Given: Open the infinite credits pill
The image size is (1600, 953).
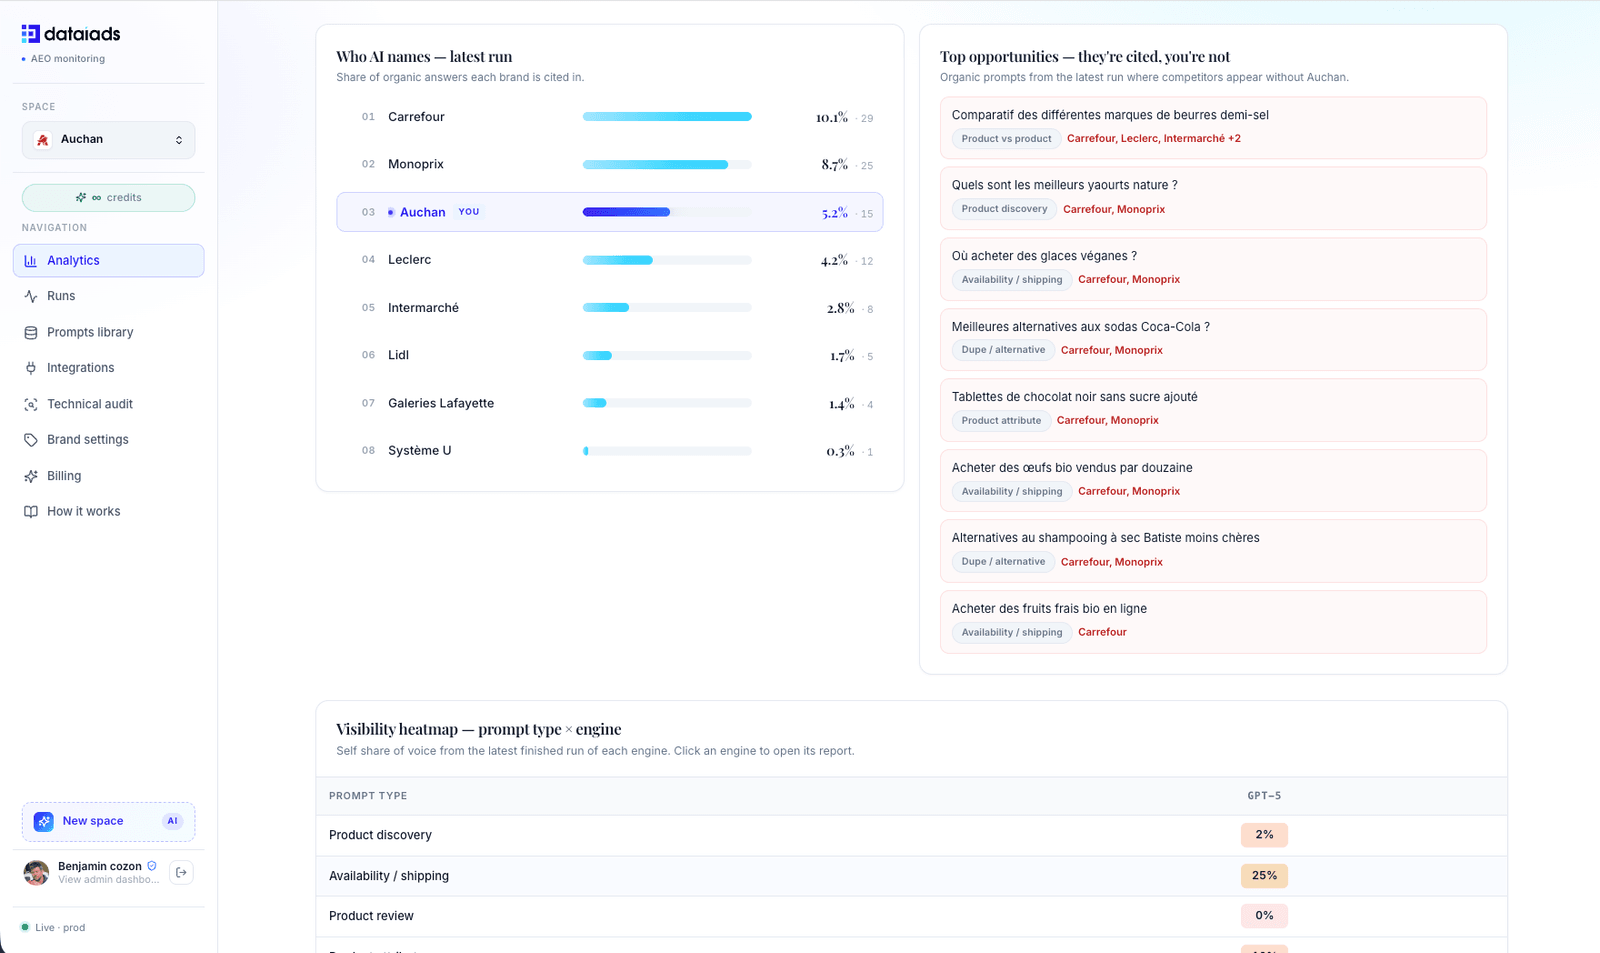Looking at the screenshot, I should click(x=108, y=198).
